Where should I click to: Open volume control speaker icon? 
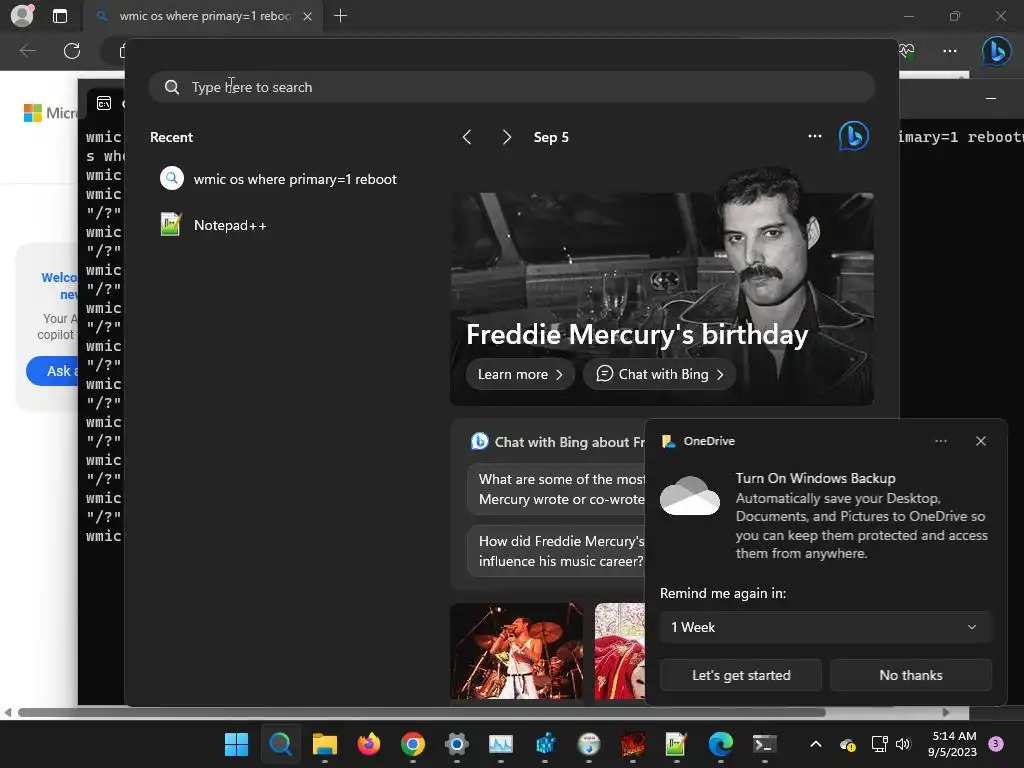pyautogui.click(x=903, y=744)
